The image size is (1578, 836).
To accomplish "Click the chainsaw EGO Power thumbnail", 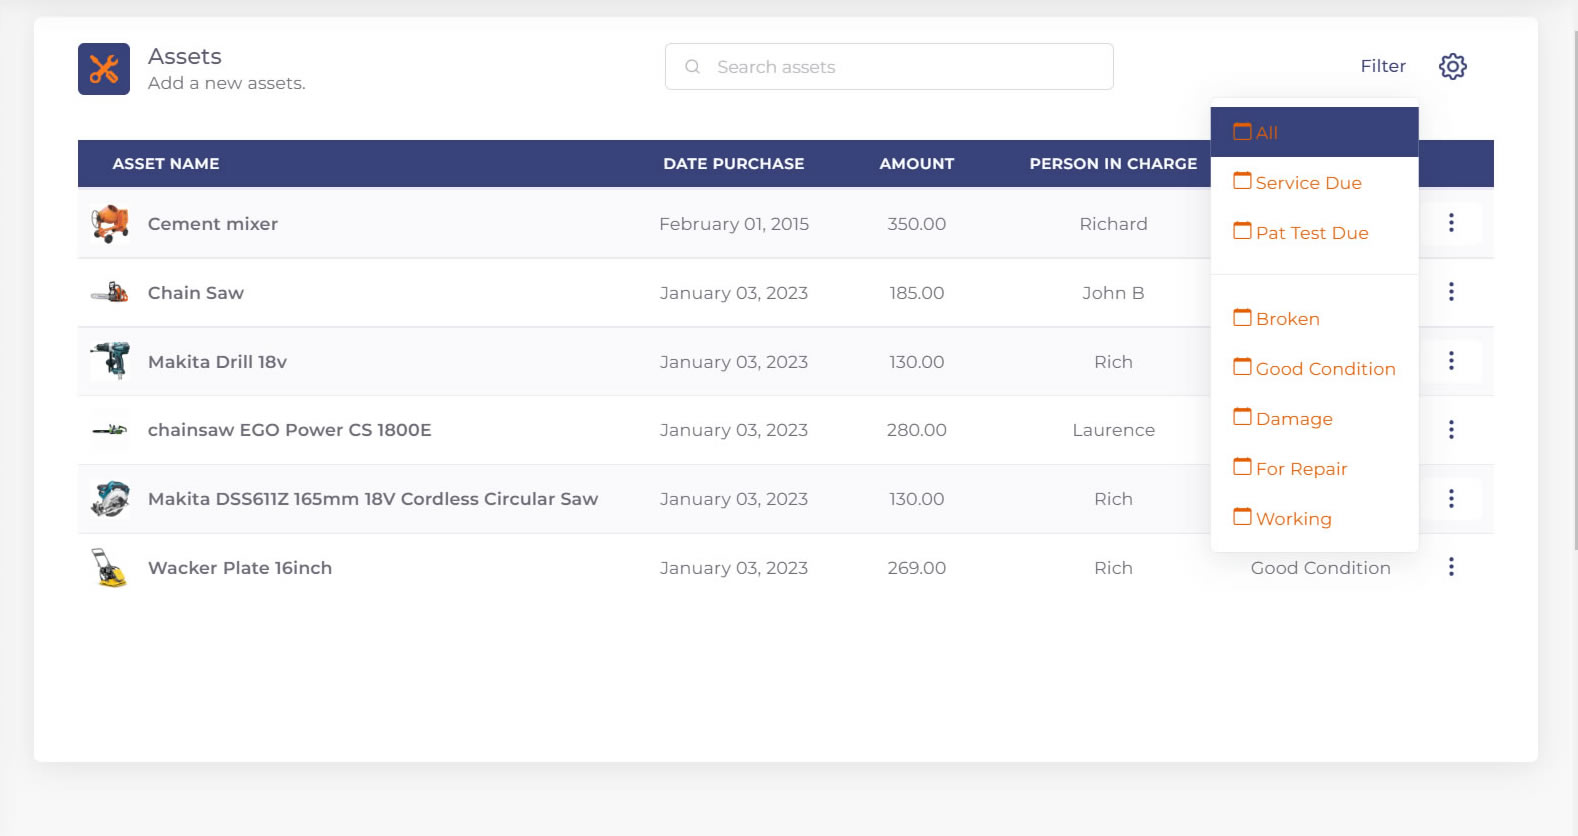I will click(x=110, y=430).
